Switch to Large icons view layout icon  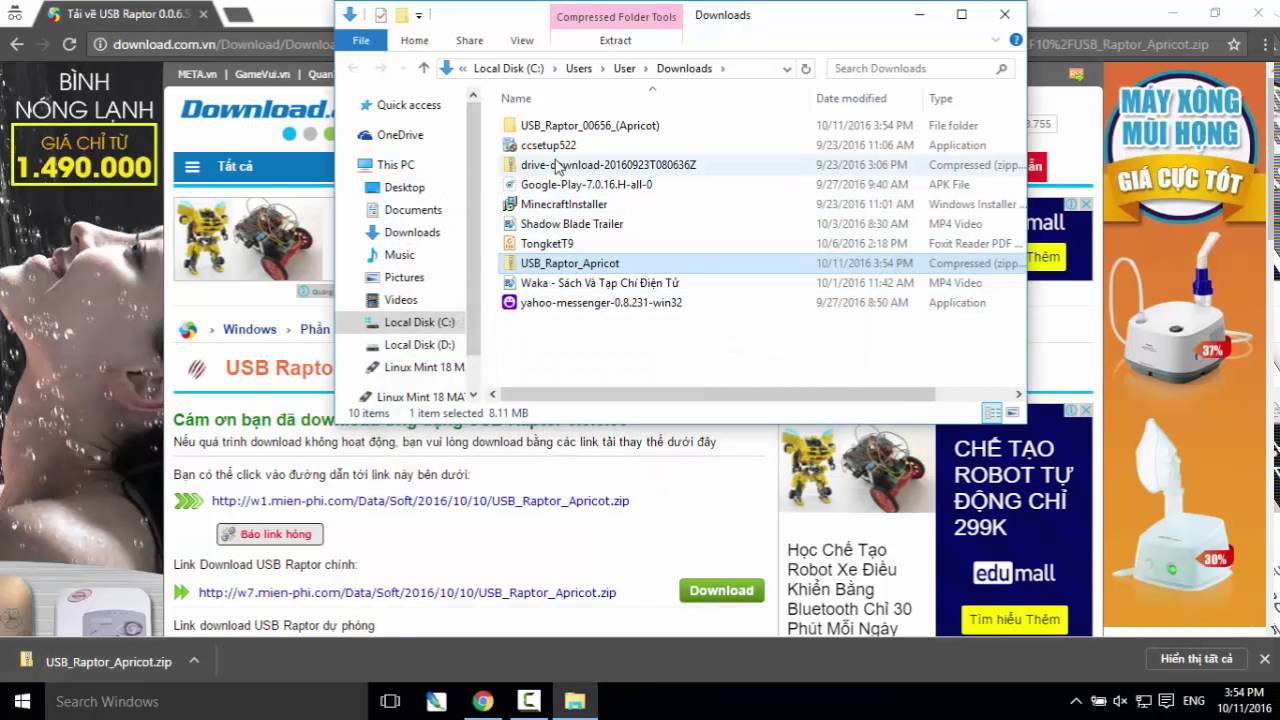click(1013, 412)
